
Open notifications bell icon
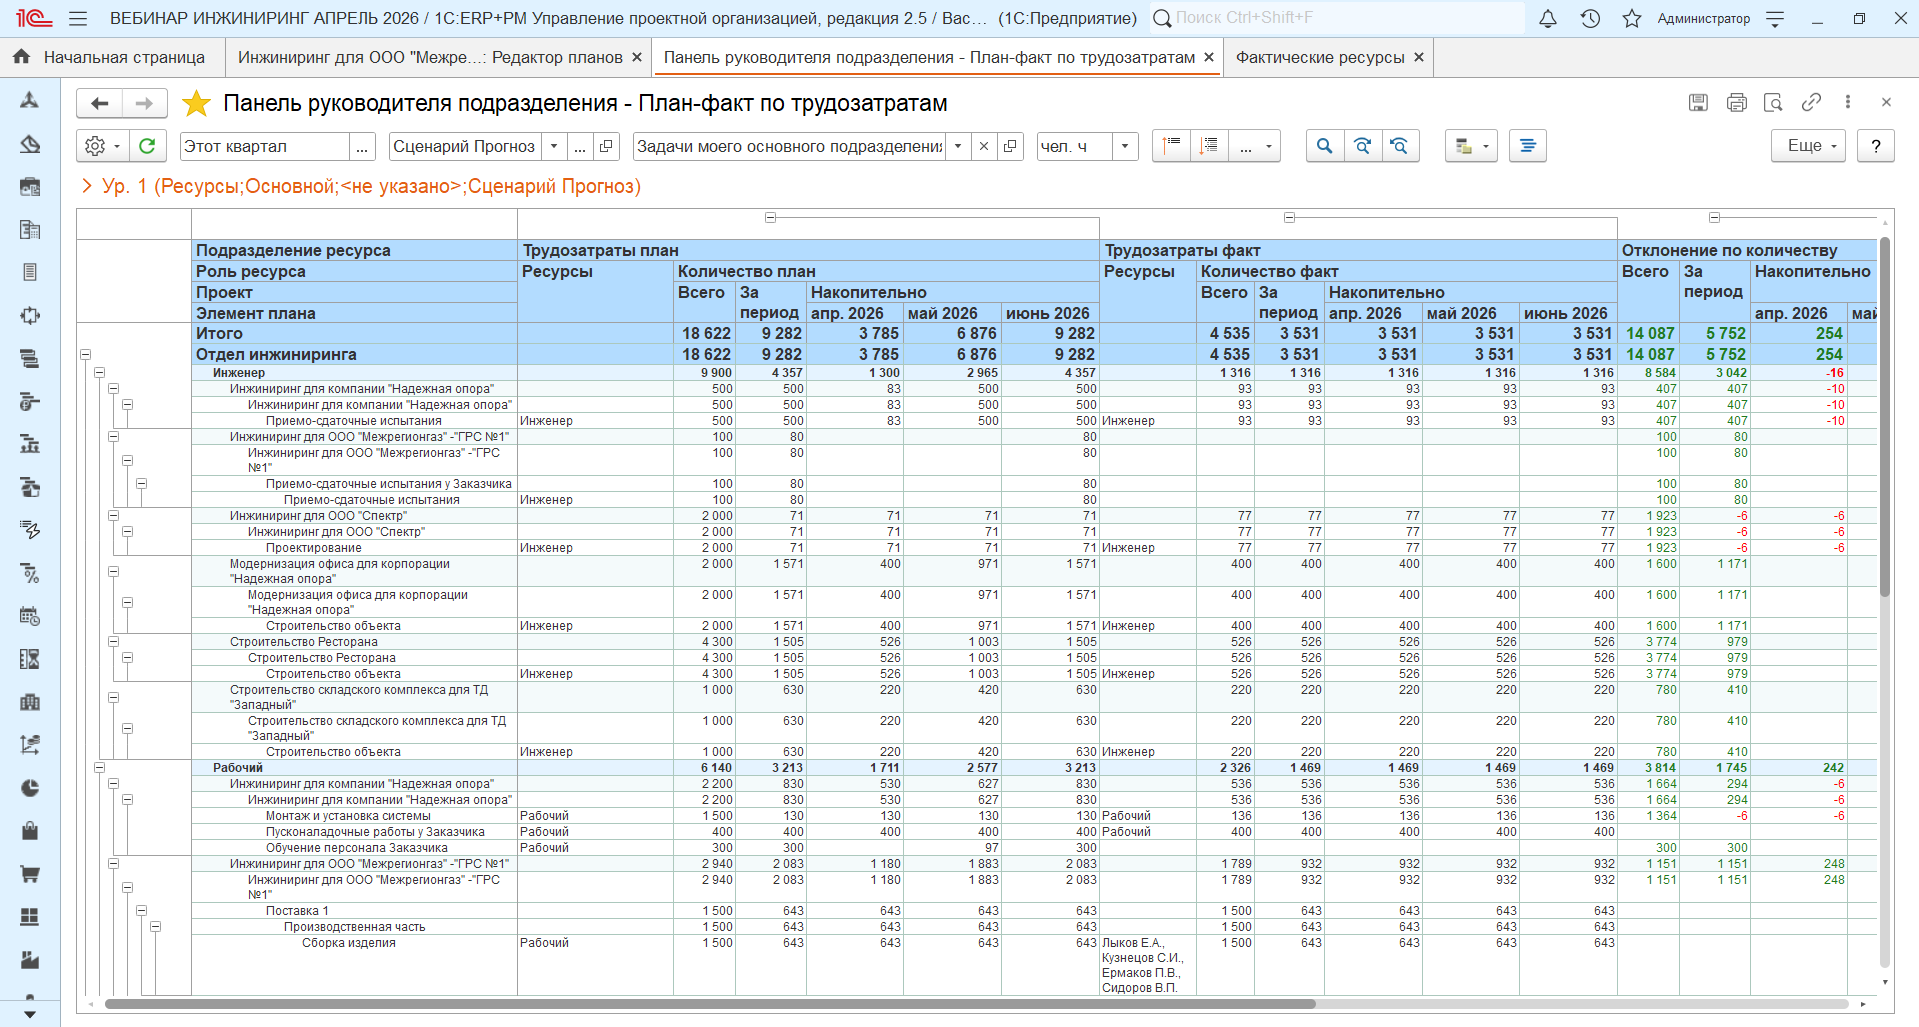coord(1547,18)
